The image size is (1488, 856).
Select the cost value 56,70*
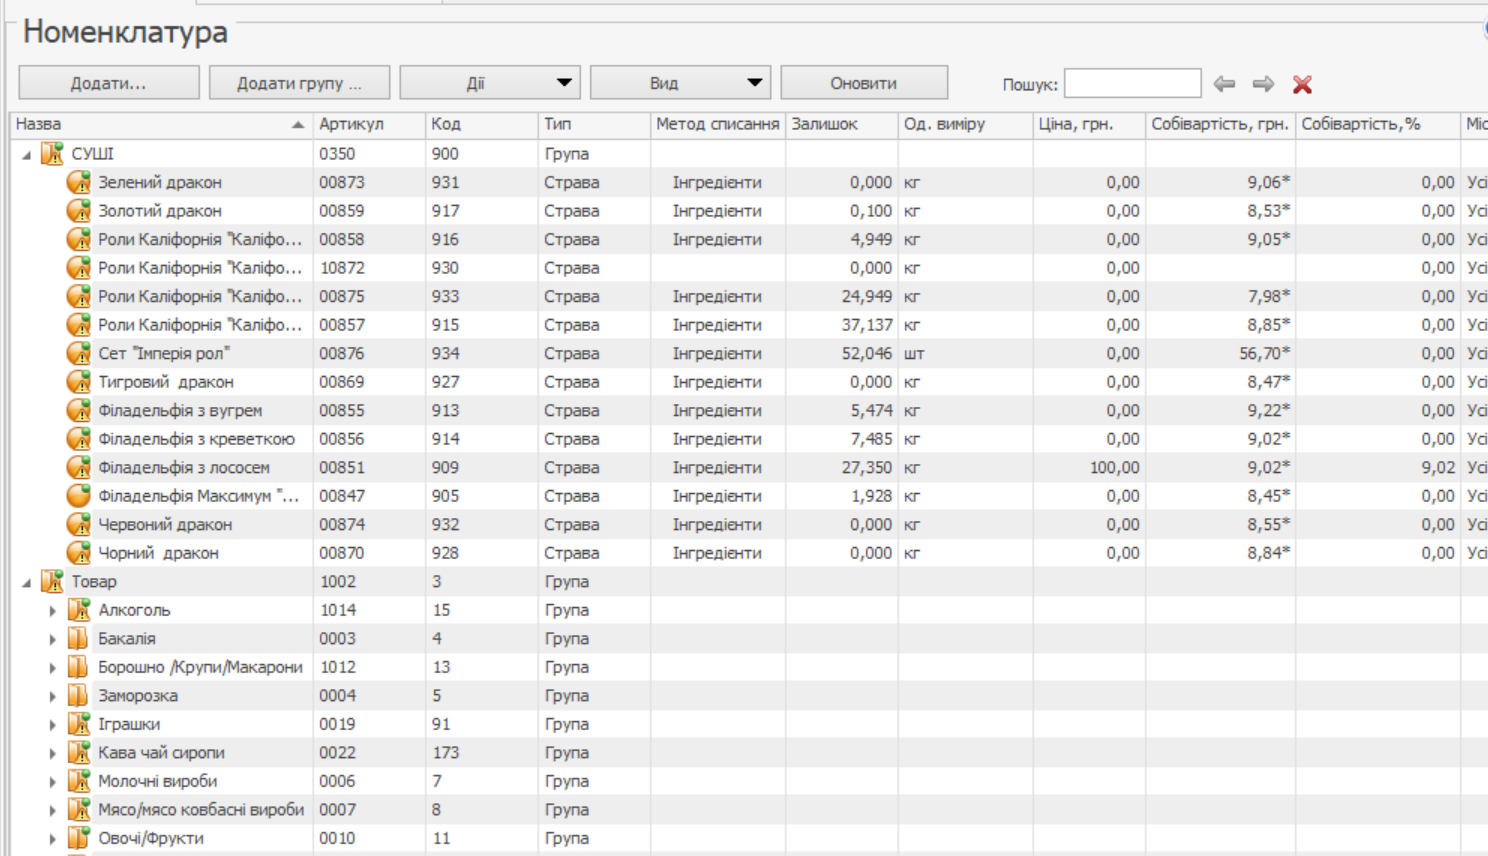[1265, 353]
